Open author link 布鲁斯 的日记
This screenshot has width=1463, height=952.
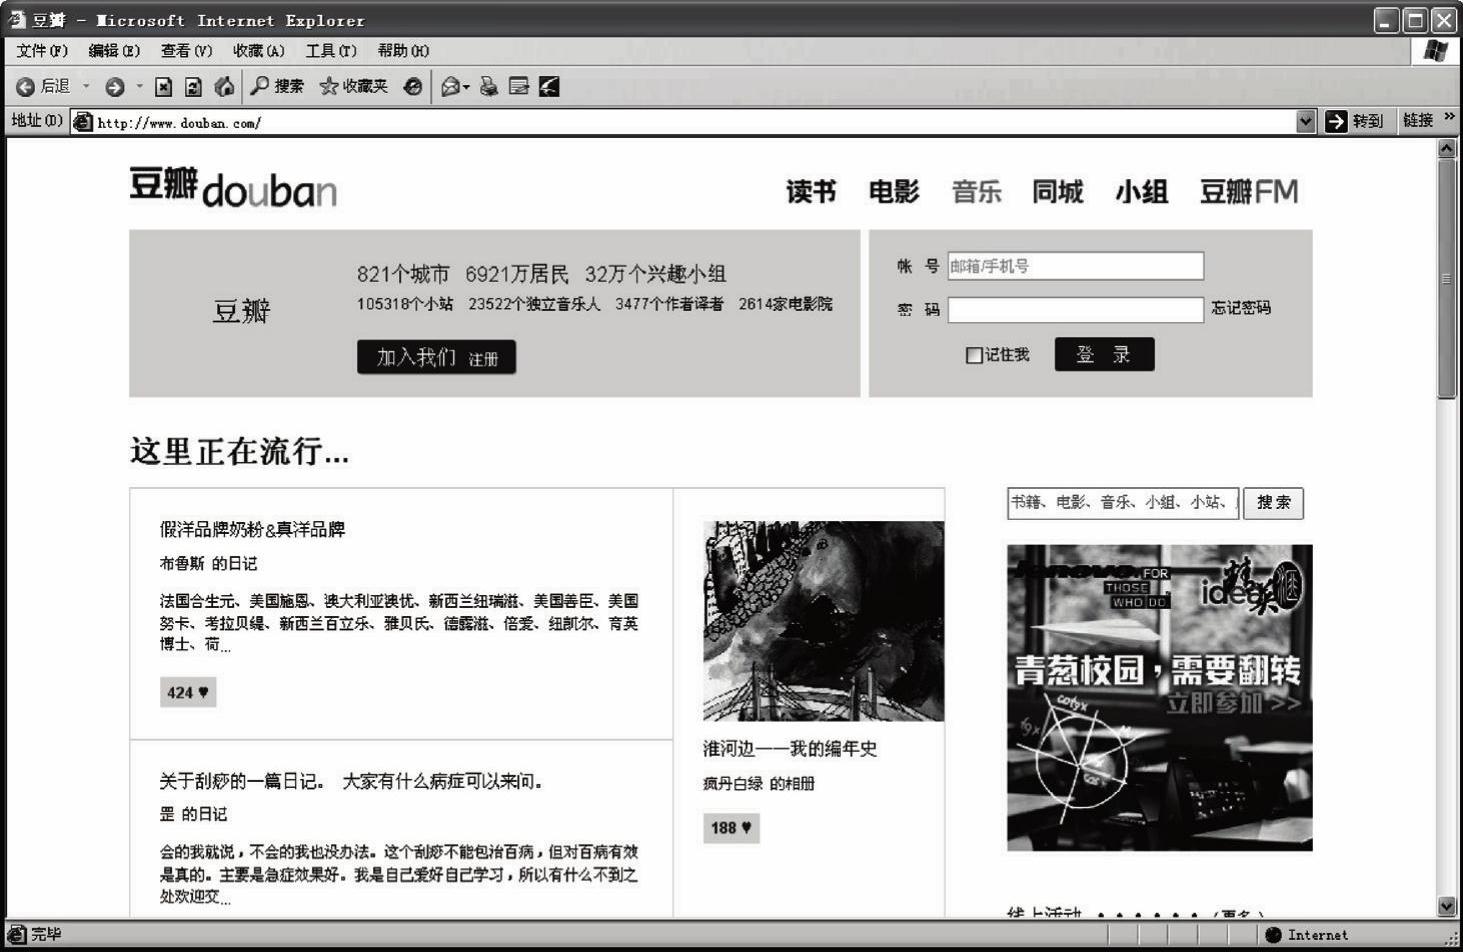[208, 563]
